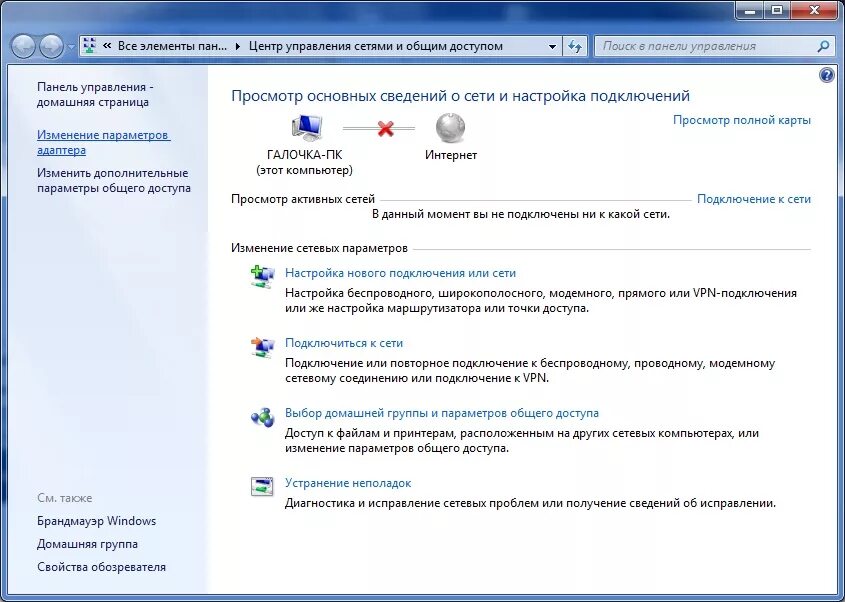The width and height of the screenshot is (845, 602).
Task: Click 'В данный момент вы не подключены' message
Action: tap(521, 214)
